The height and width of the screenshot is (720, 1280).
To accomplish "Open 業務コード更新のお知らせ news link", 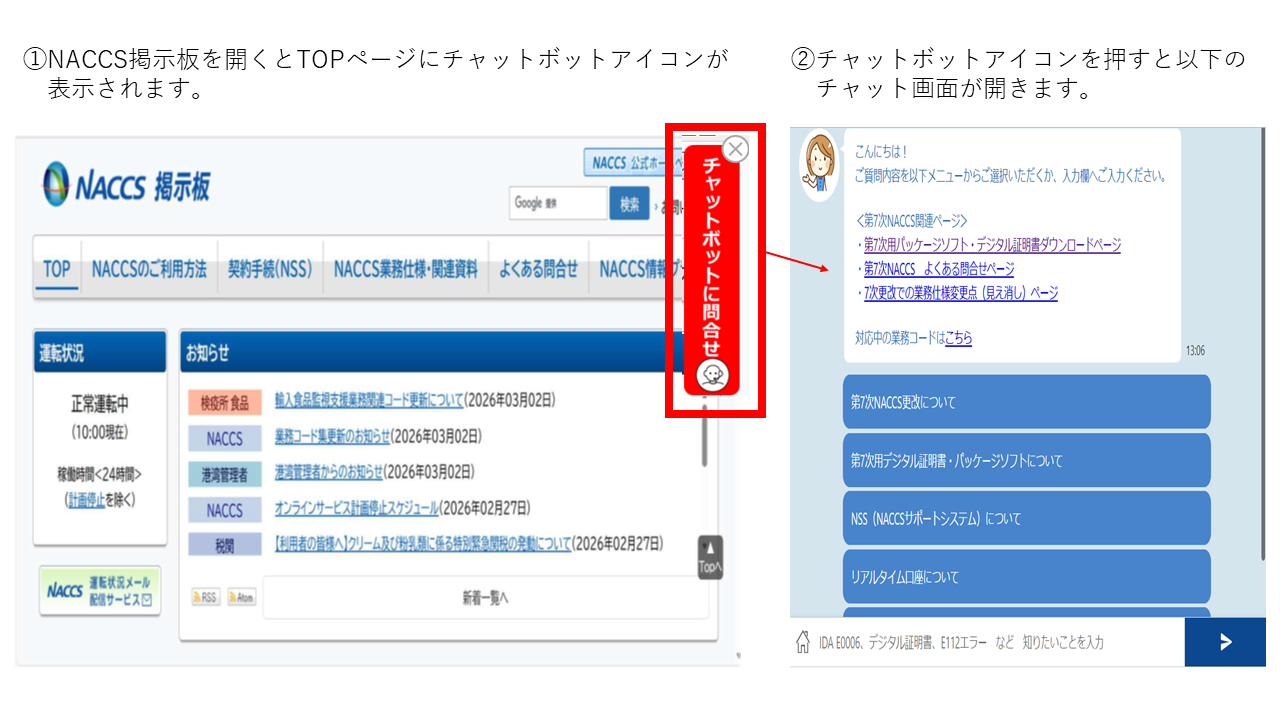I will click(x=332, y=437).
